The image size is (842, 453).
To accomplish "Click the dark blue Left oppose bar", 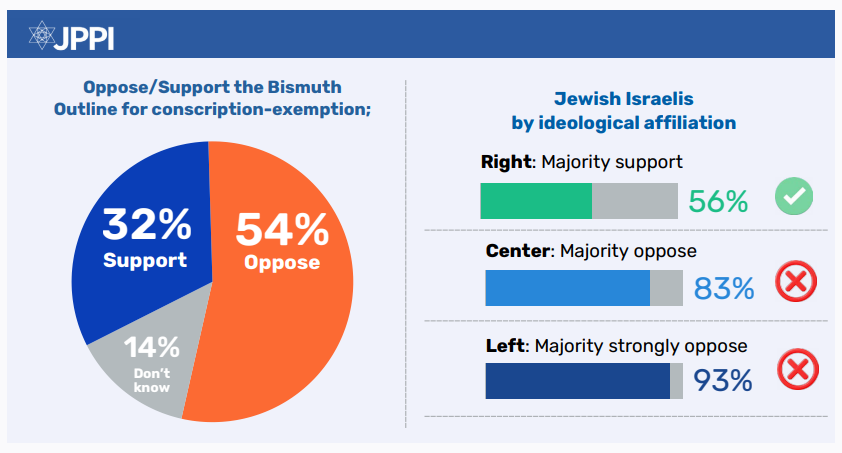I will click(577, 381).
